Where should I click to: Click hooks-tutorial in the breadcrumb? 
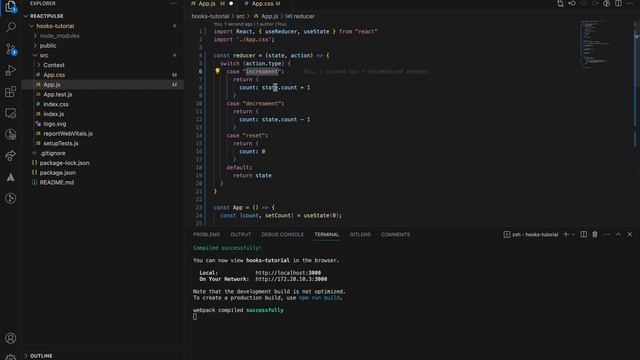coord(210,16)
